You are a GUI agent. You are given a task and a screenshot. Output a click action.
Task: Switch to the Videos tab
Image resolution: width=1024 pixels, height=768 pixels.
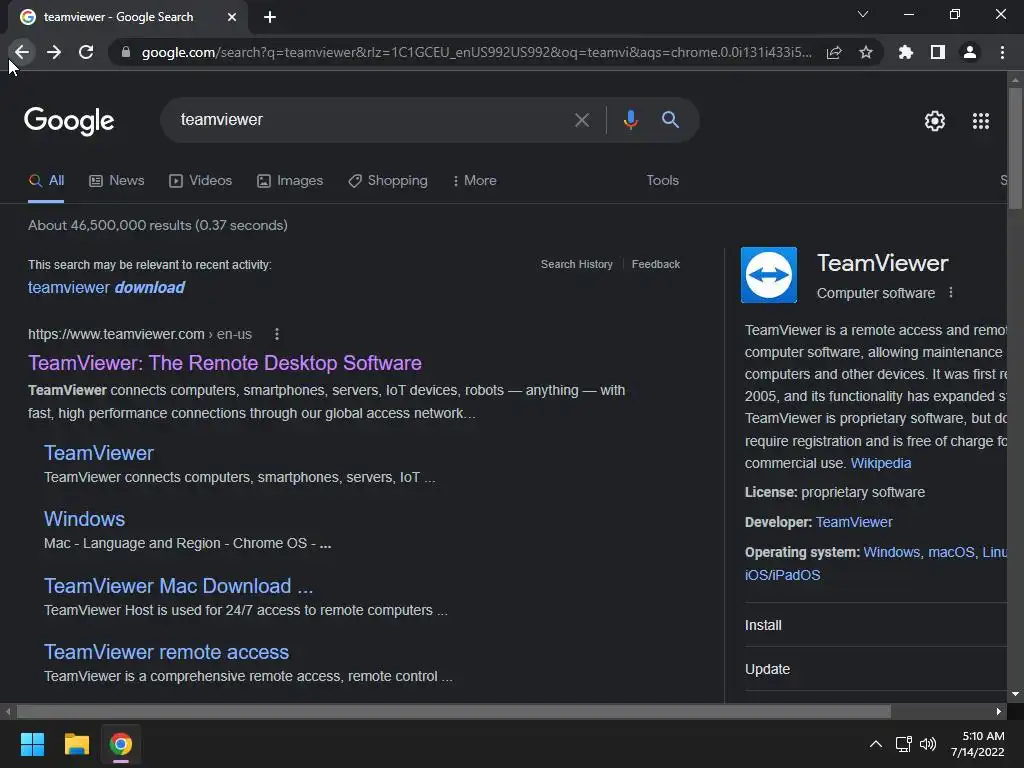point(200,181)
